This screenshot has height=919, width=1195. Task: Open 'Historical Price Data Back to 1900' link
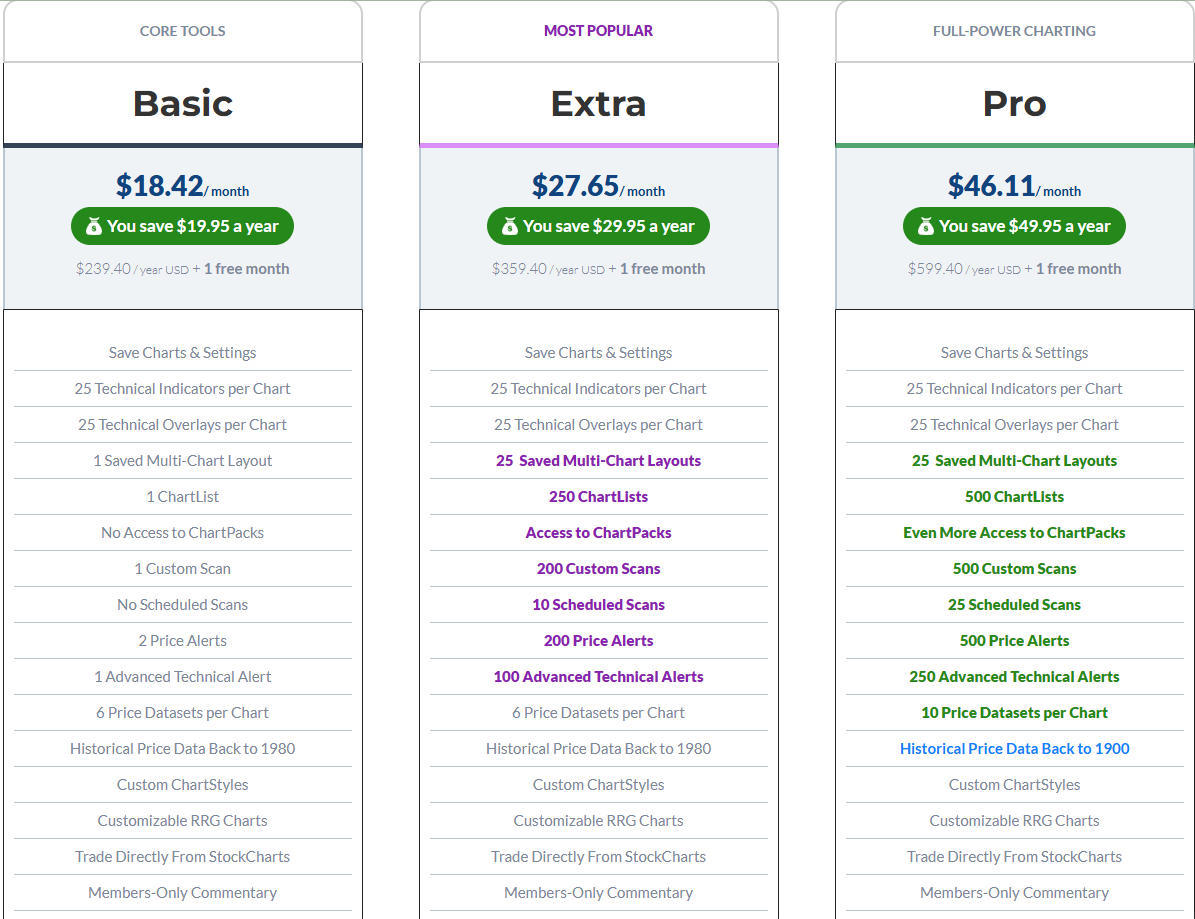click(1014, 748)
